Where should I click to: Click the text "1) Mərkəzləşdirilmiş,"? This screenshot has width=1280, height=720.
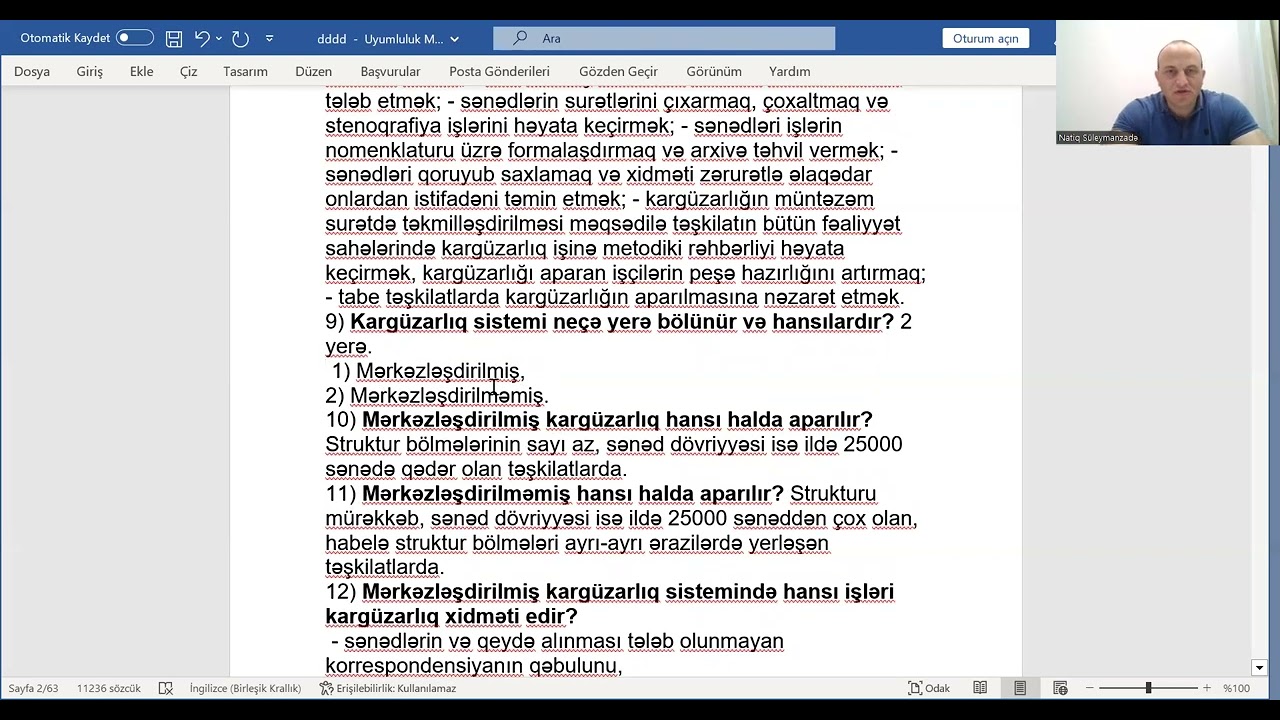[428, 371]
